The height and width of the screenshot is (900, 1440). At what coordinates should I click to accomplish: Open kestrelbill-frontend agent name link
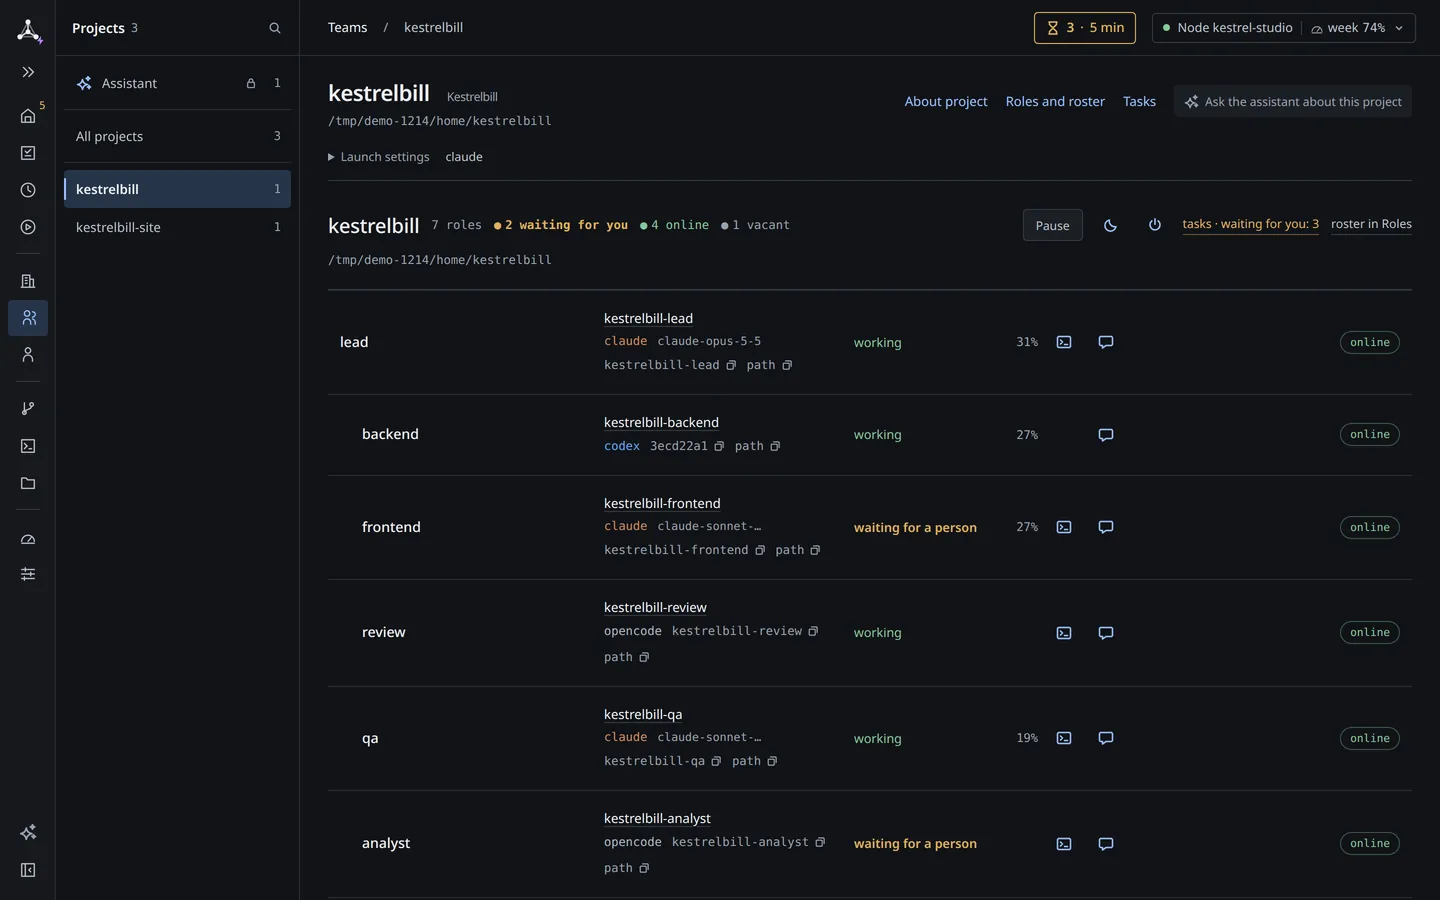[662, 503]
